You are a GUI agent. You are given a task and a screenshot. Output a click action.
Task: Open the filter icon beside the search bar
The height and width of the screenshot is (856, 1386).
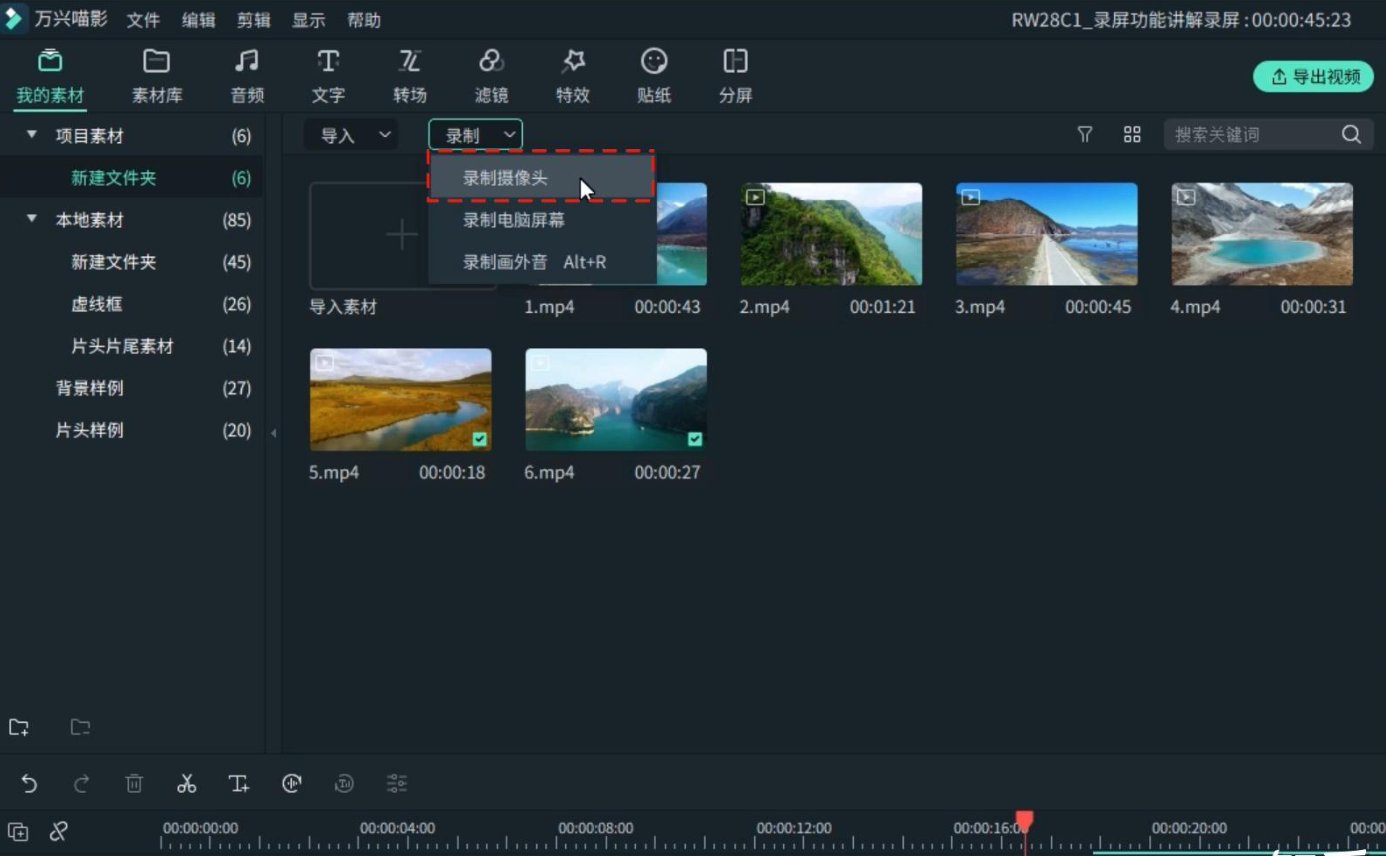coord(1084,134)
